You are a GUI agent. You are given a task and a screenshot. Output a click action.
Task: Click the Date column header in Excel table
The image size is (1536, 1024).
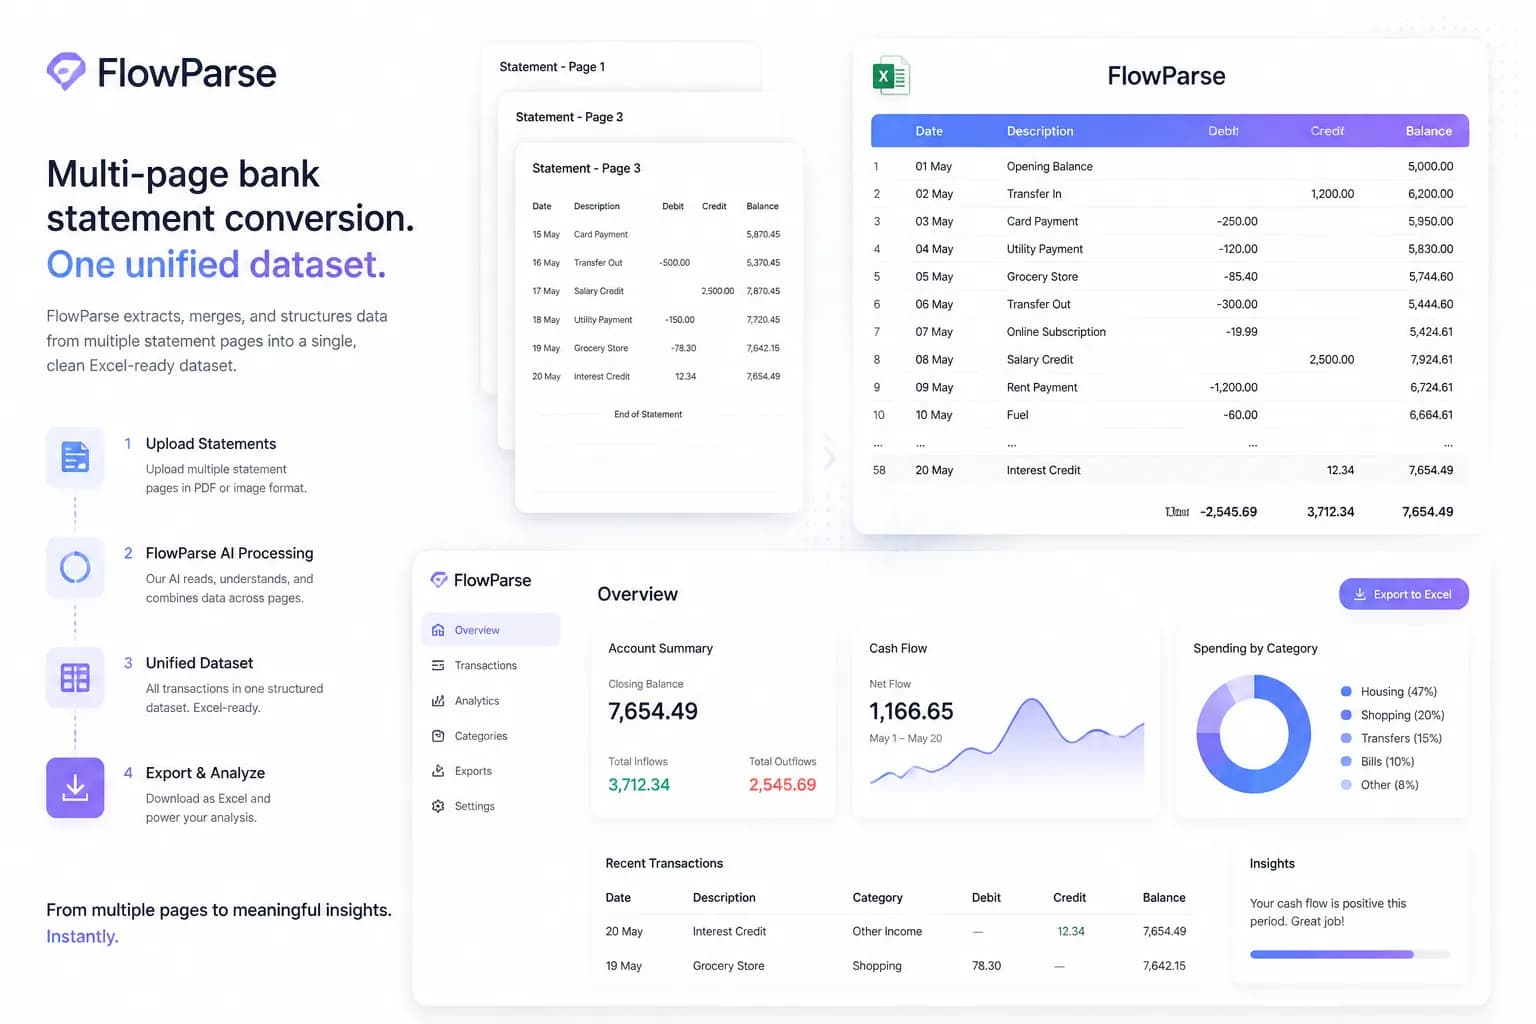tap(929, 131)
